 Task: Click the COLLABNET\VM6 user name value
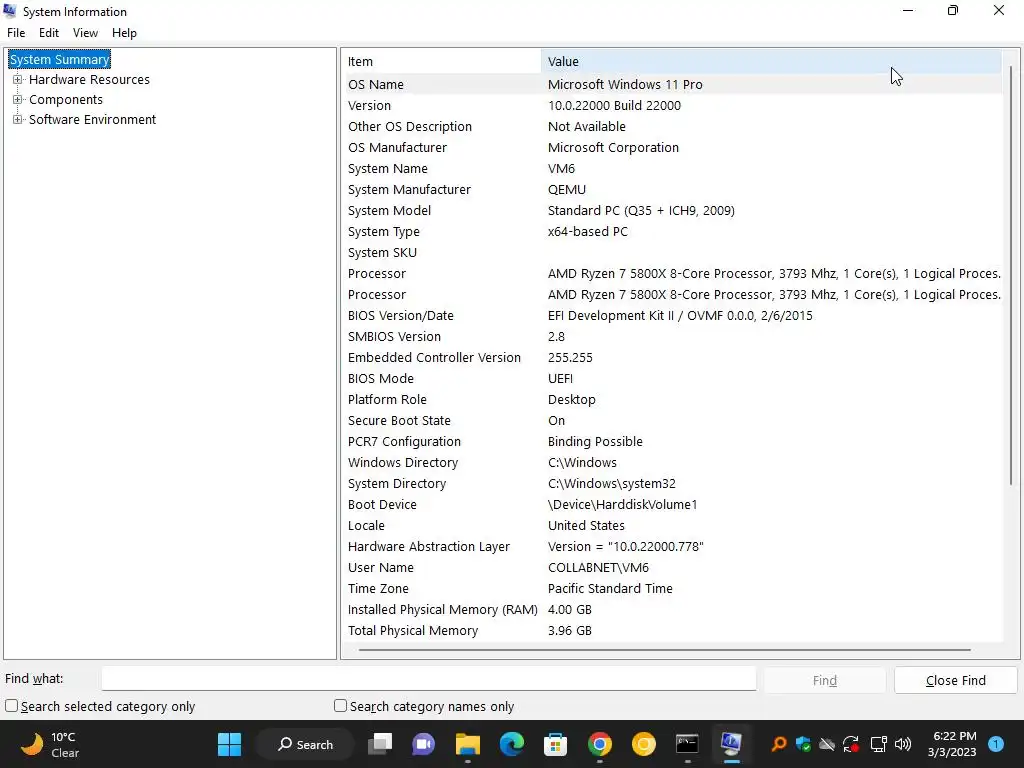click(598, 568)
